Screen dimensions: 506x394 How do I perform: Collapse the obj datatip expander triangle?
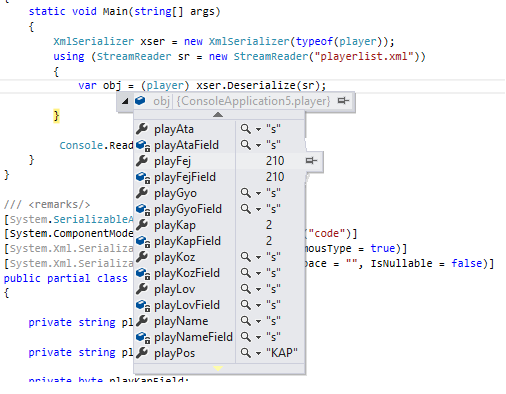coord(125,101)
